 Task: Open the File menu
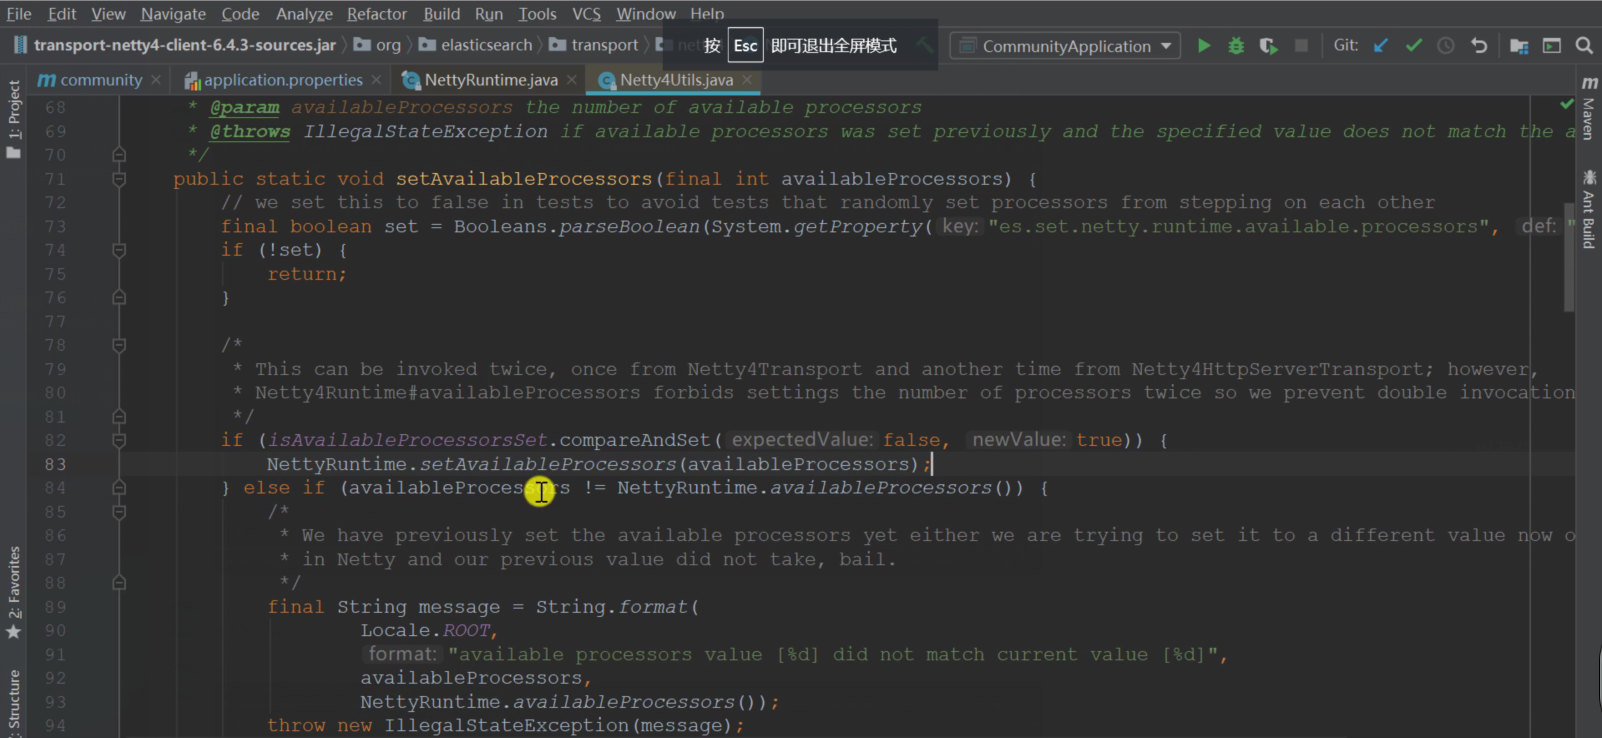(19, 14)
